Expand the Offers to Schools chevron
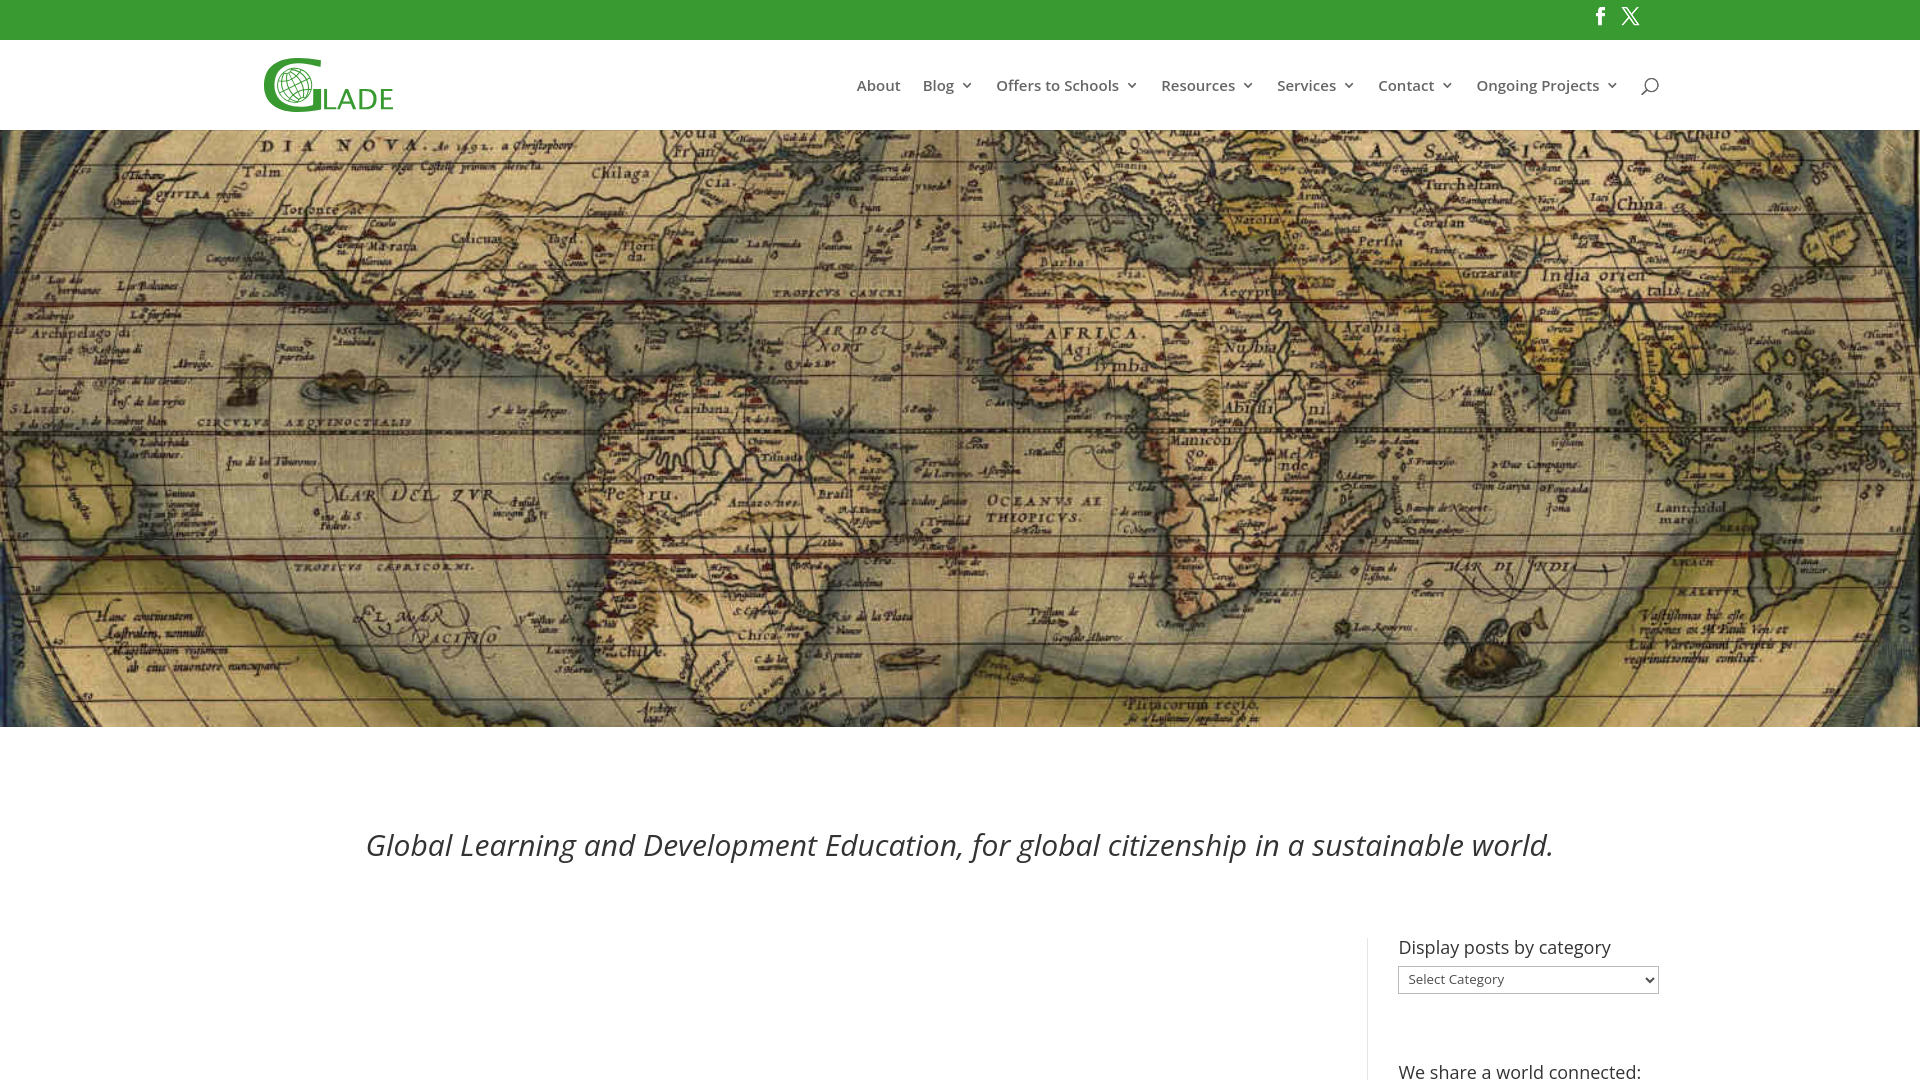Image resolution: width=1920 pixels, height=1080 pixels. (x=1132, y=86)
